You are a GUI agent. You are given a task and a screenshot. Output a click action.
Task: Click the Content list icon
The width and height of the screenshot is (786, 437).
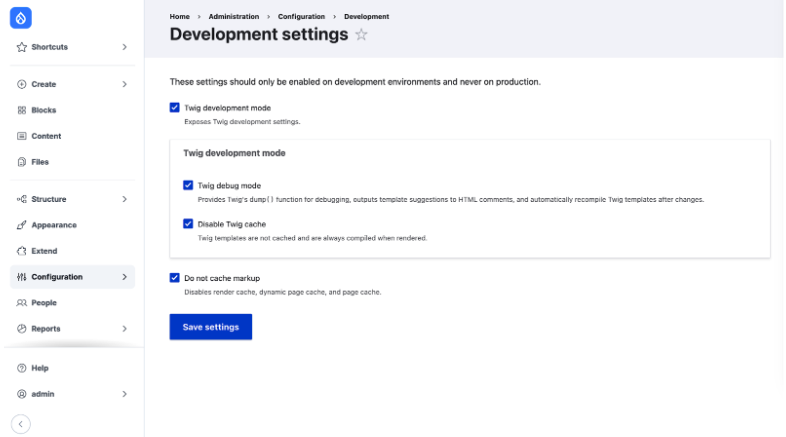[22, 136]
